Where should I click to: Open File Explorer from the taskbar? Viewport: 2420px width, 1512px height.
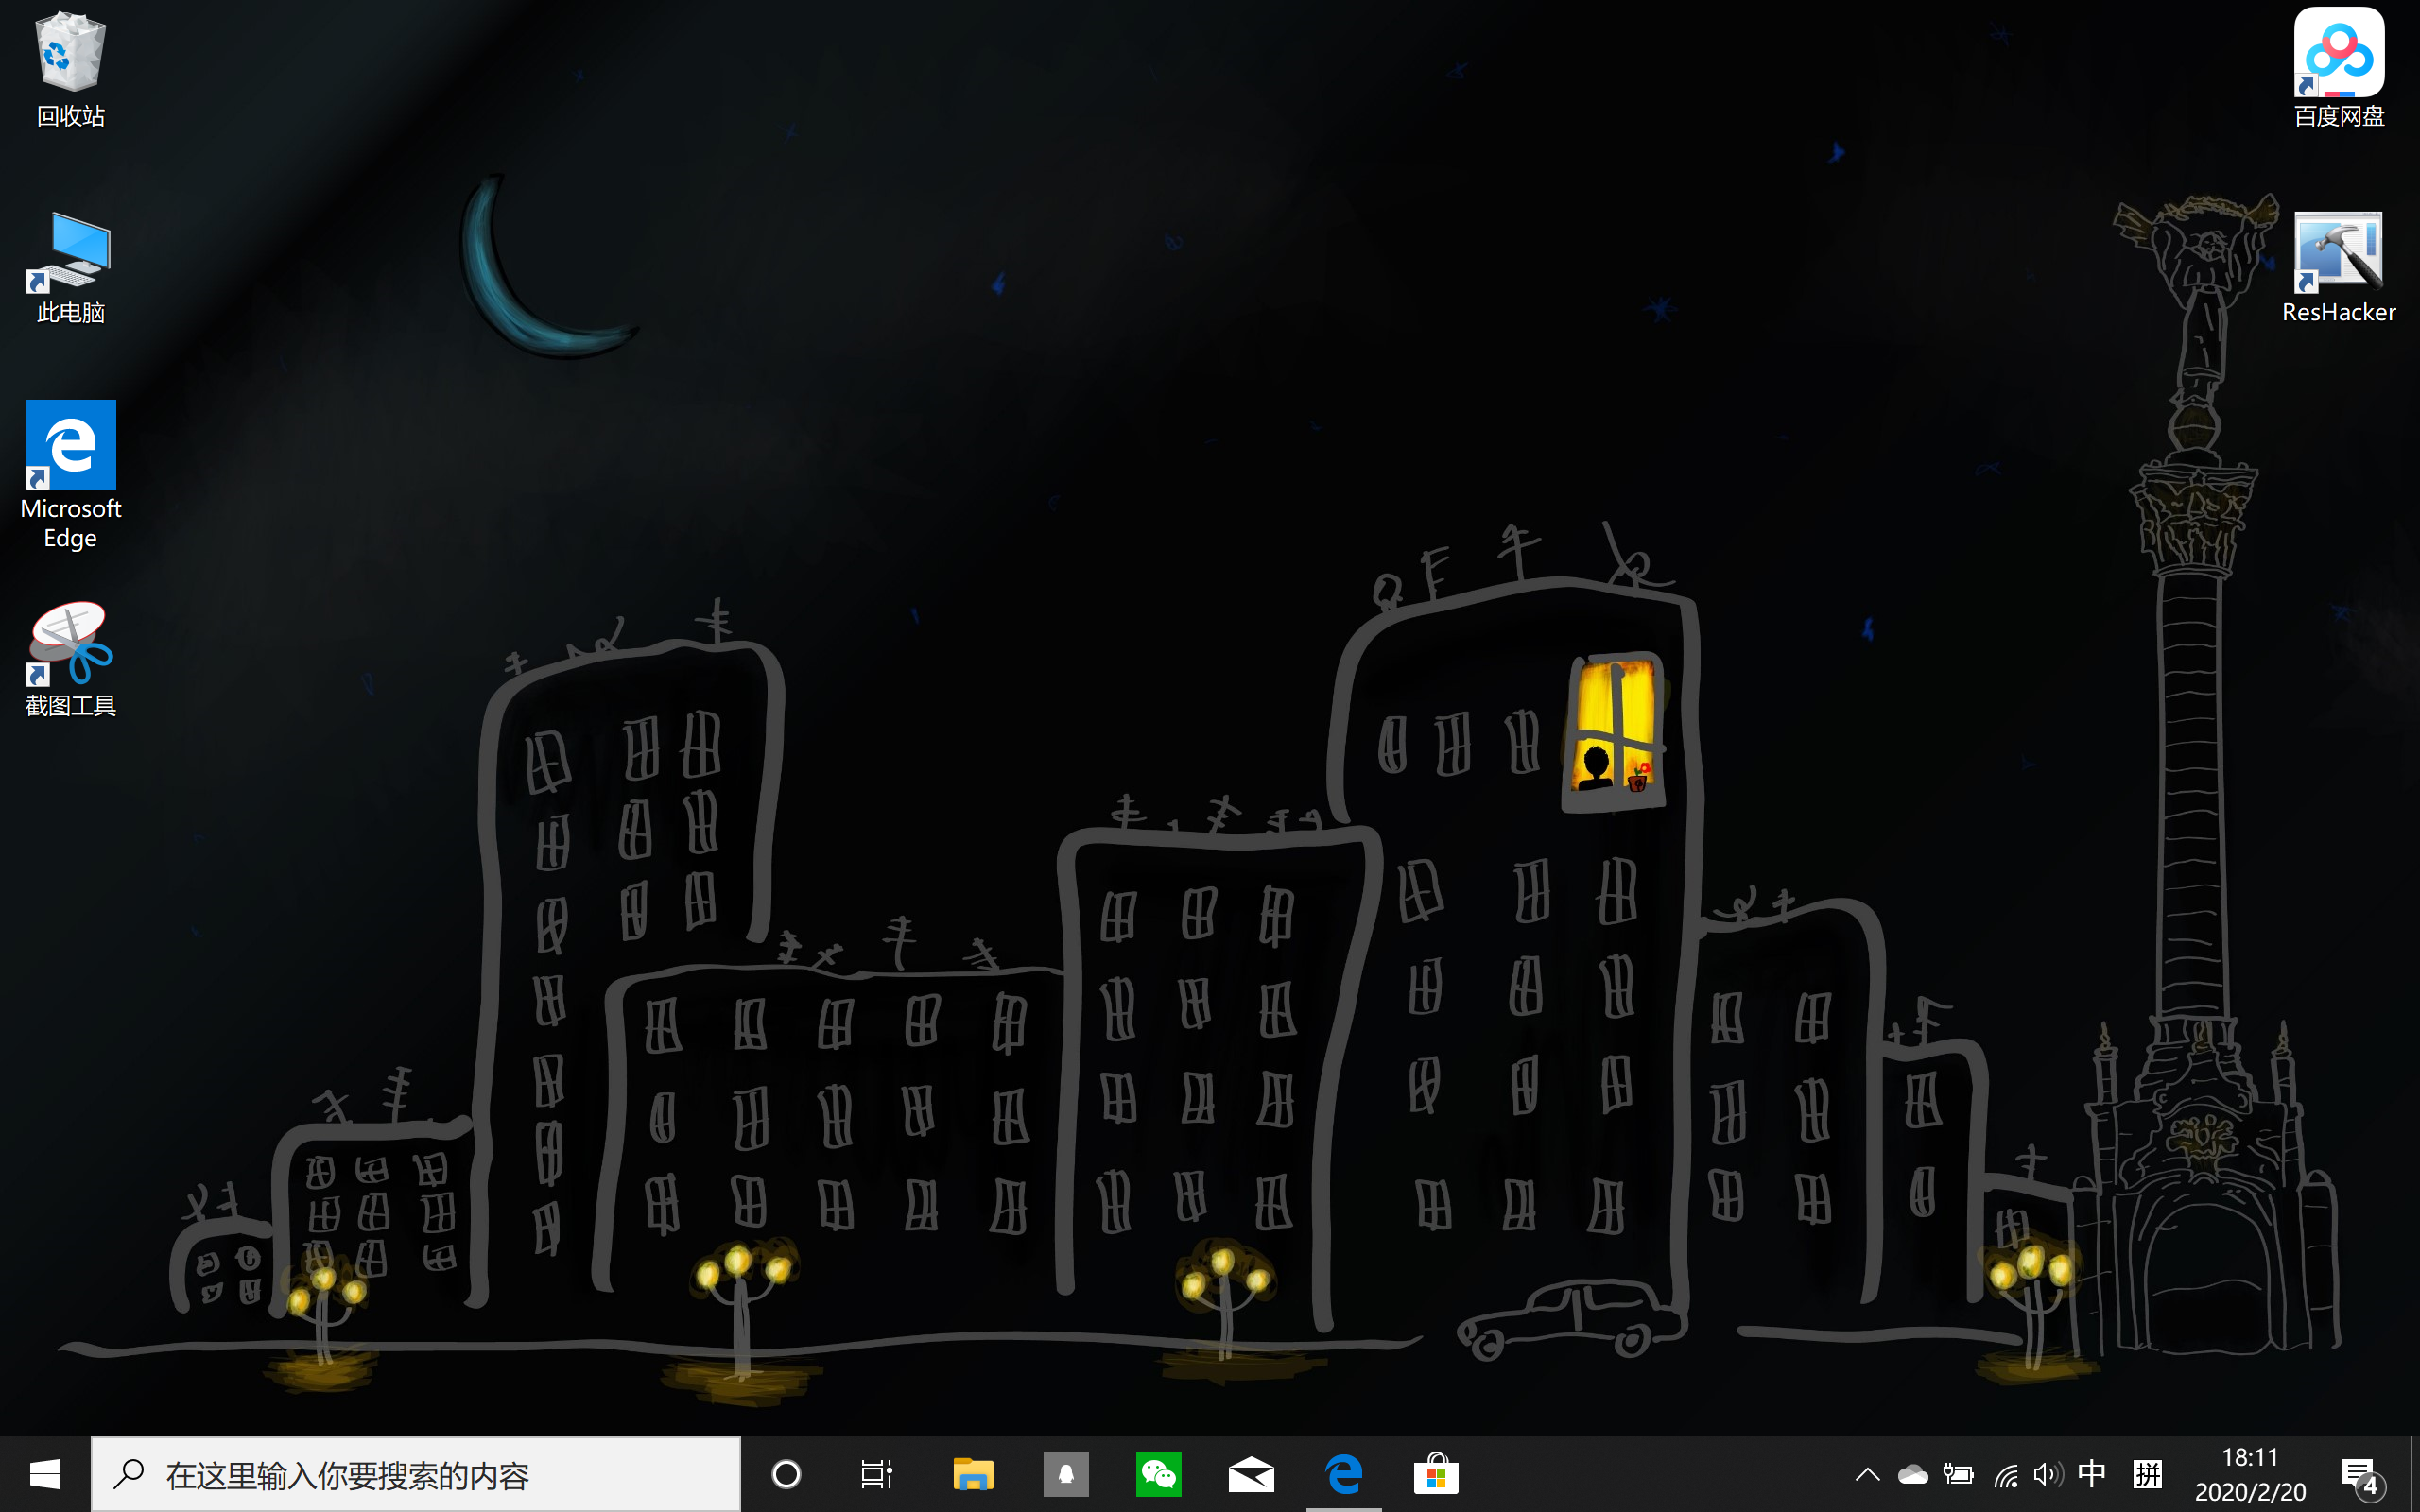point(972,1474)
